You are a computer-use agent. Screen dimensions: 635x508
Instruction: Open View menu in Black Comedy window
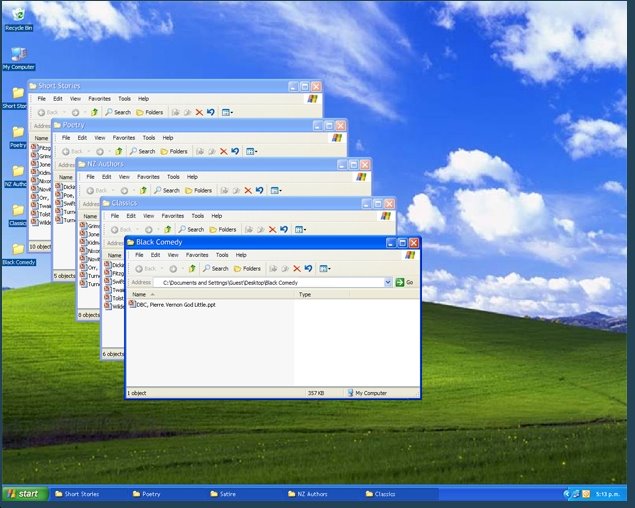(x=173, y=255)
